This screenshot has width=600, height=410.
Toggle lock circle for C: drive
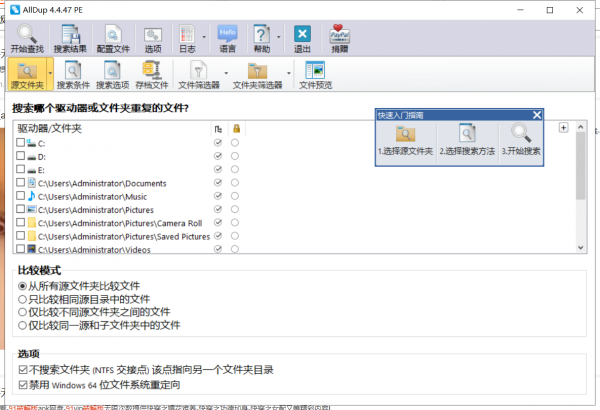point(235,143)
